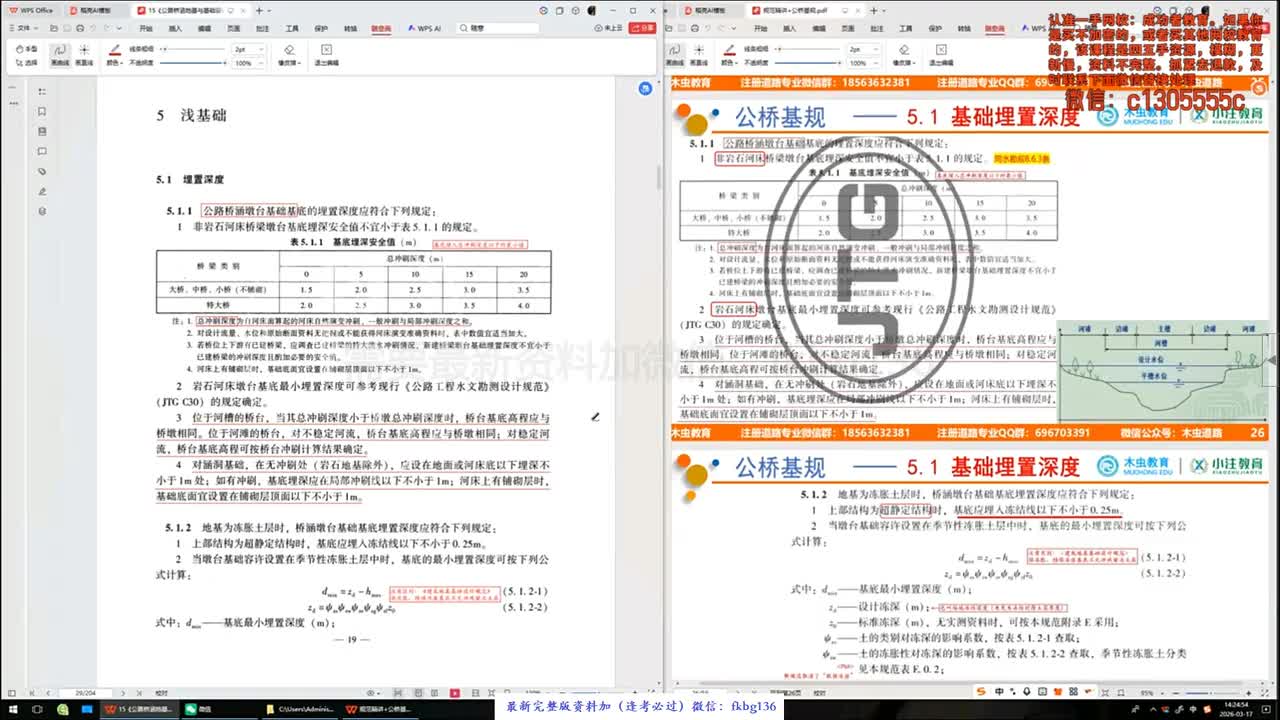Add a new tab in left window
The width and height of the screenshot is (1280, 720).
pyautogui.click(x=259, y=10)
